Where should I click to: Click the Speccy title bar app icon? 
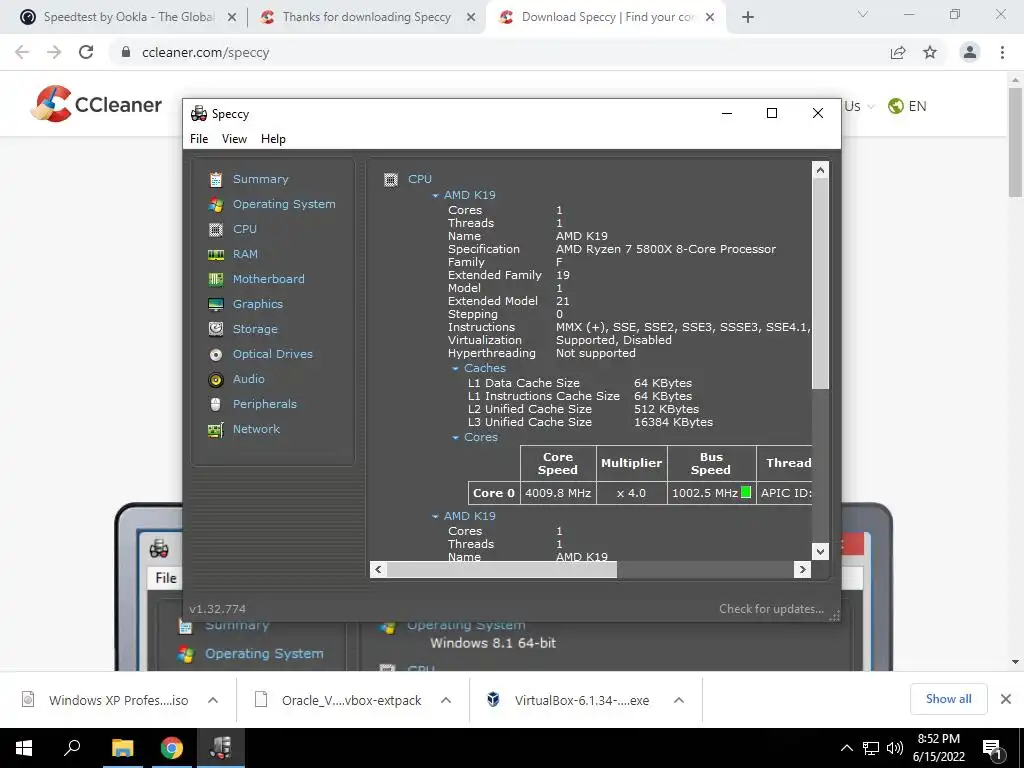tap(199, 114)
